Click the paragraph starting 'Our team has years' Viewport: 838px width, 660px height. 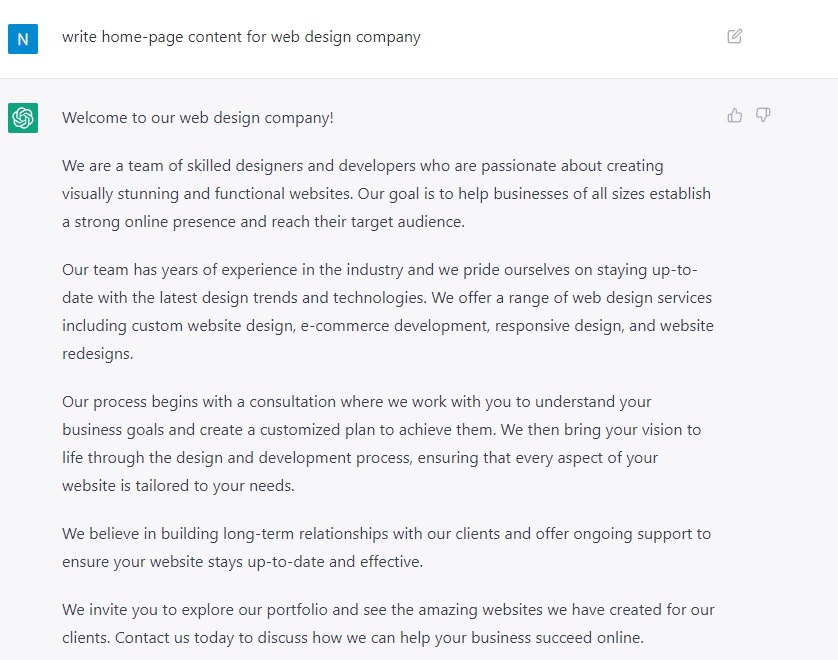pos(388,312)
